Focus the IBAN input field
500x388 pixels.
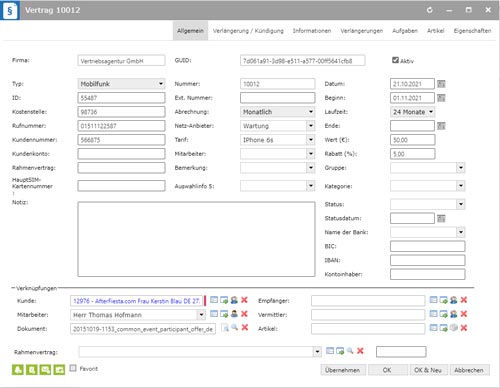coord(427,260)
